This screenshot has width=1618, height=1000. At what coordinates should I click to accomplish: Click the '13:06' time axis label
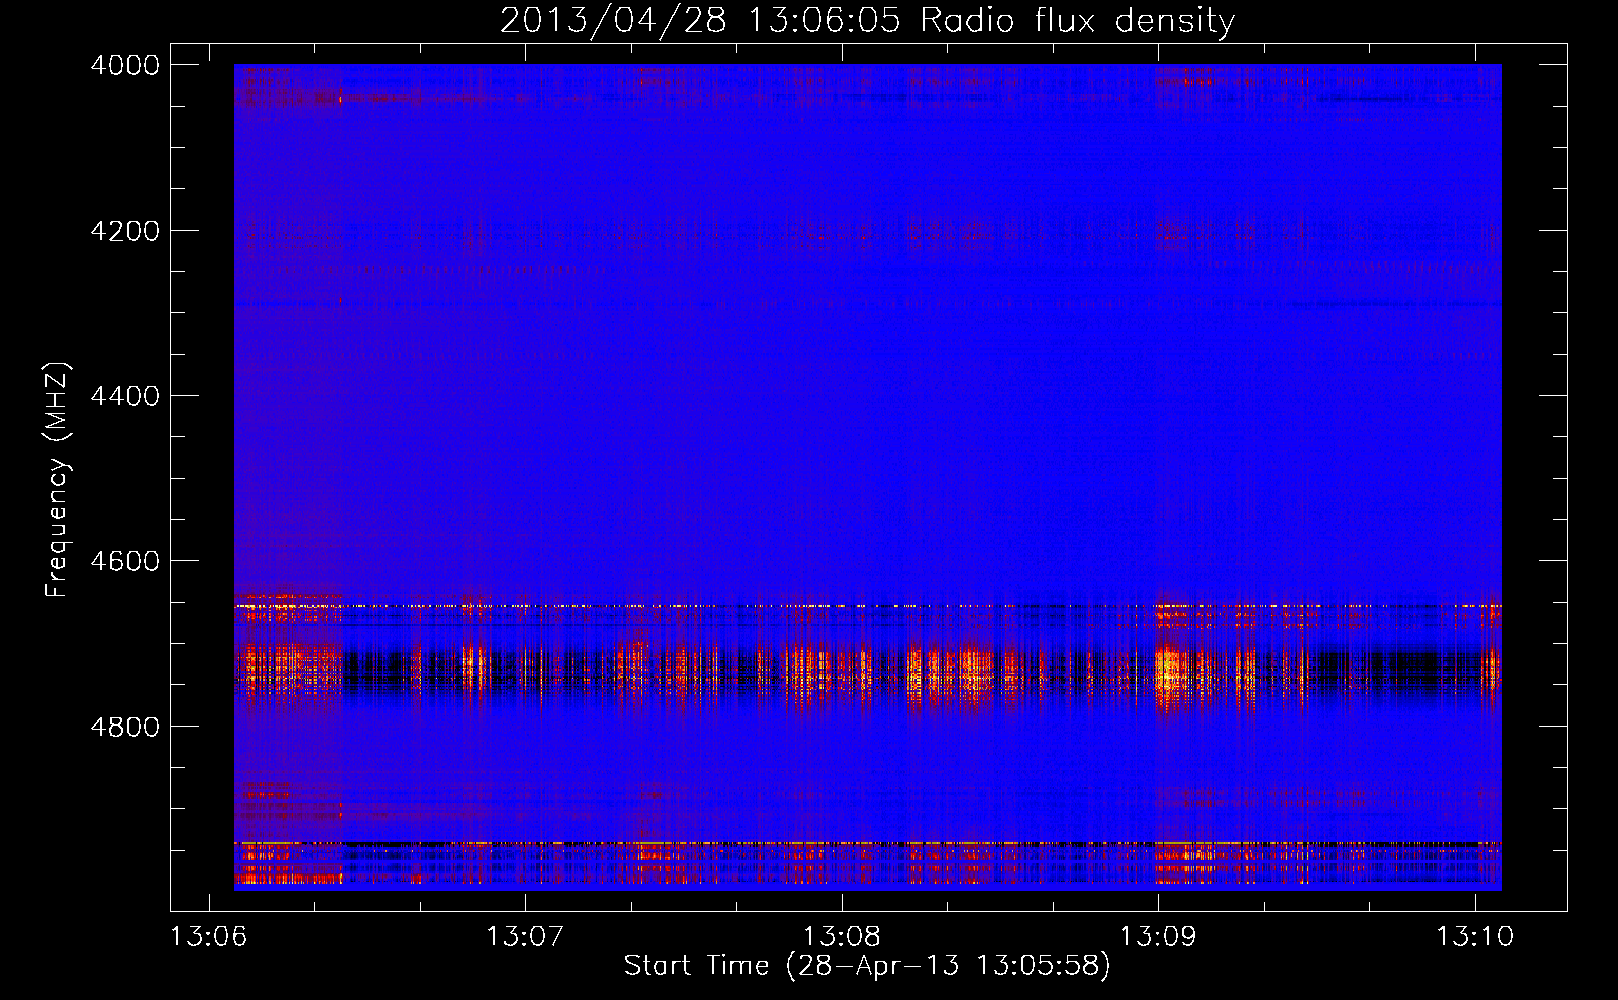pyautogui.click(x=208, y=937)
